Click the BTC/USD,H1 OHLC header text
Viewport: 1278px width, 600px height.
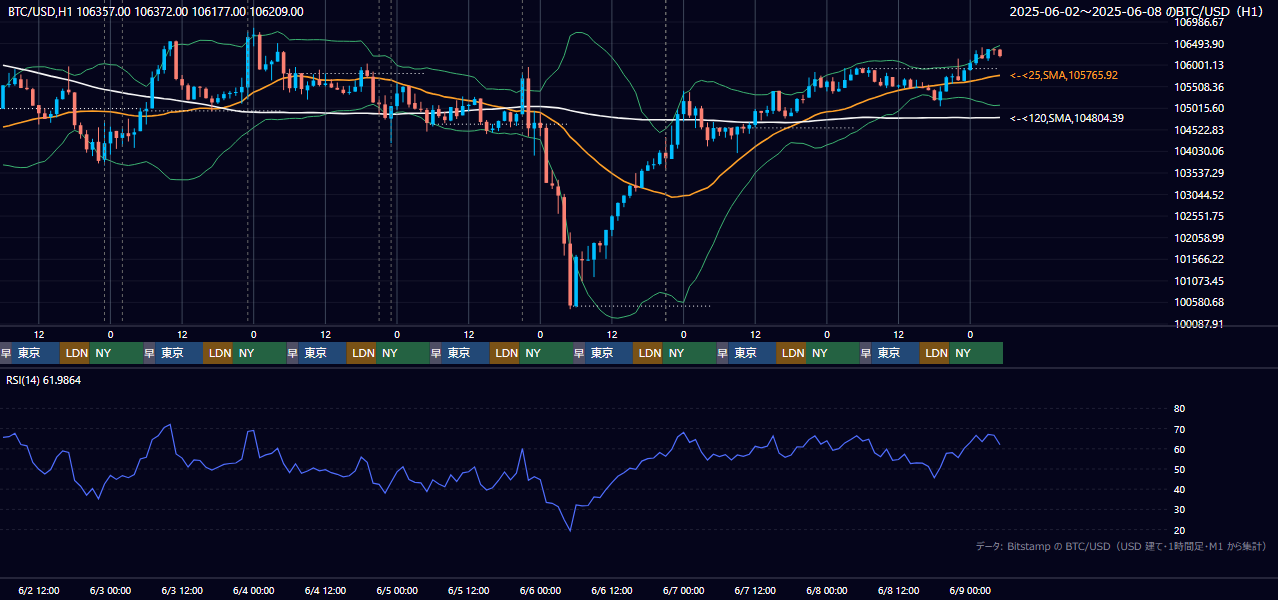pyautogui.click(x=156, y=11)
